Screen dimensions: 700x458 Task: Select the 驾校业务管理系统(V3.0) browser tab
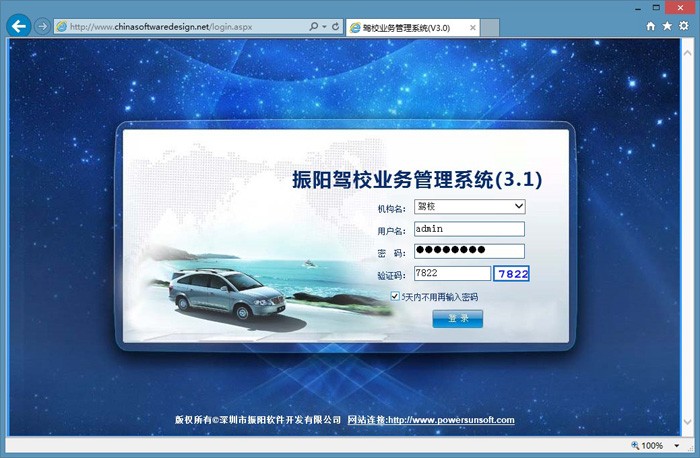412,28
